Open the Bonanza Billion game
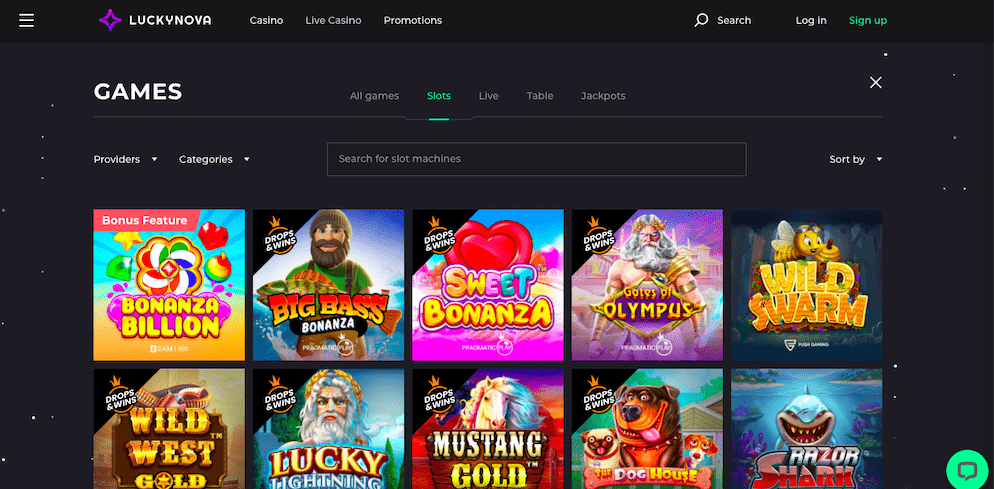This screenshot has width=994, height=489. pyautogui.click(x=169, y=285)
